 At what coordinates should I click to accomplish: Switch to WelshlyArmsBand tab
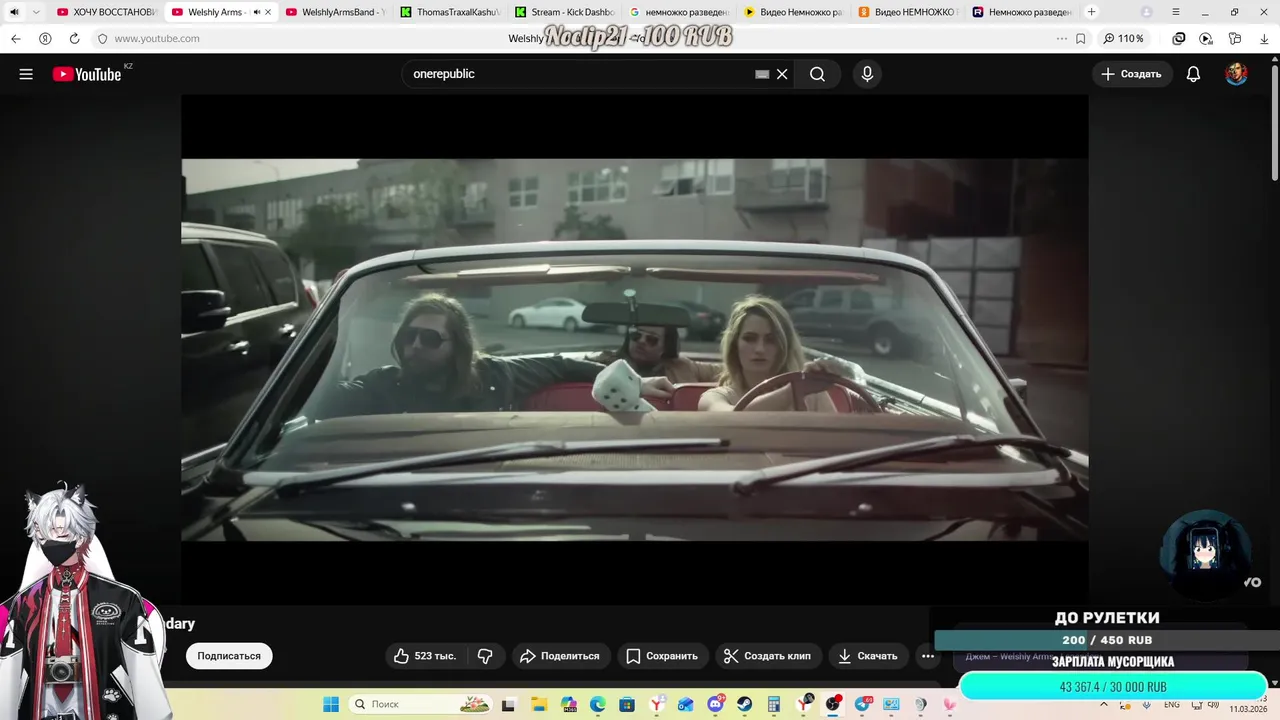(335, 12)
